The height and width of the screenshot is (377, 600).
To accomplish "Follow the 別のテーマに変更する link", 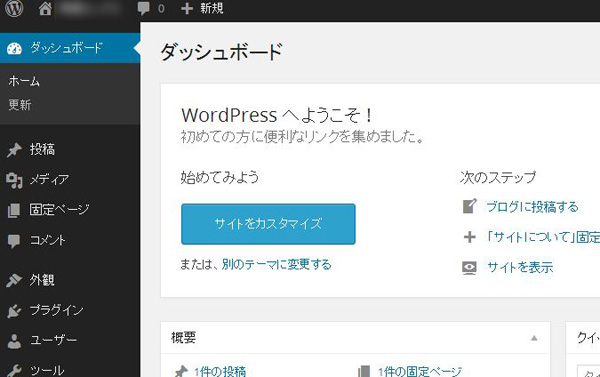I will coord(277,264).
